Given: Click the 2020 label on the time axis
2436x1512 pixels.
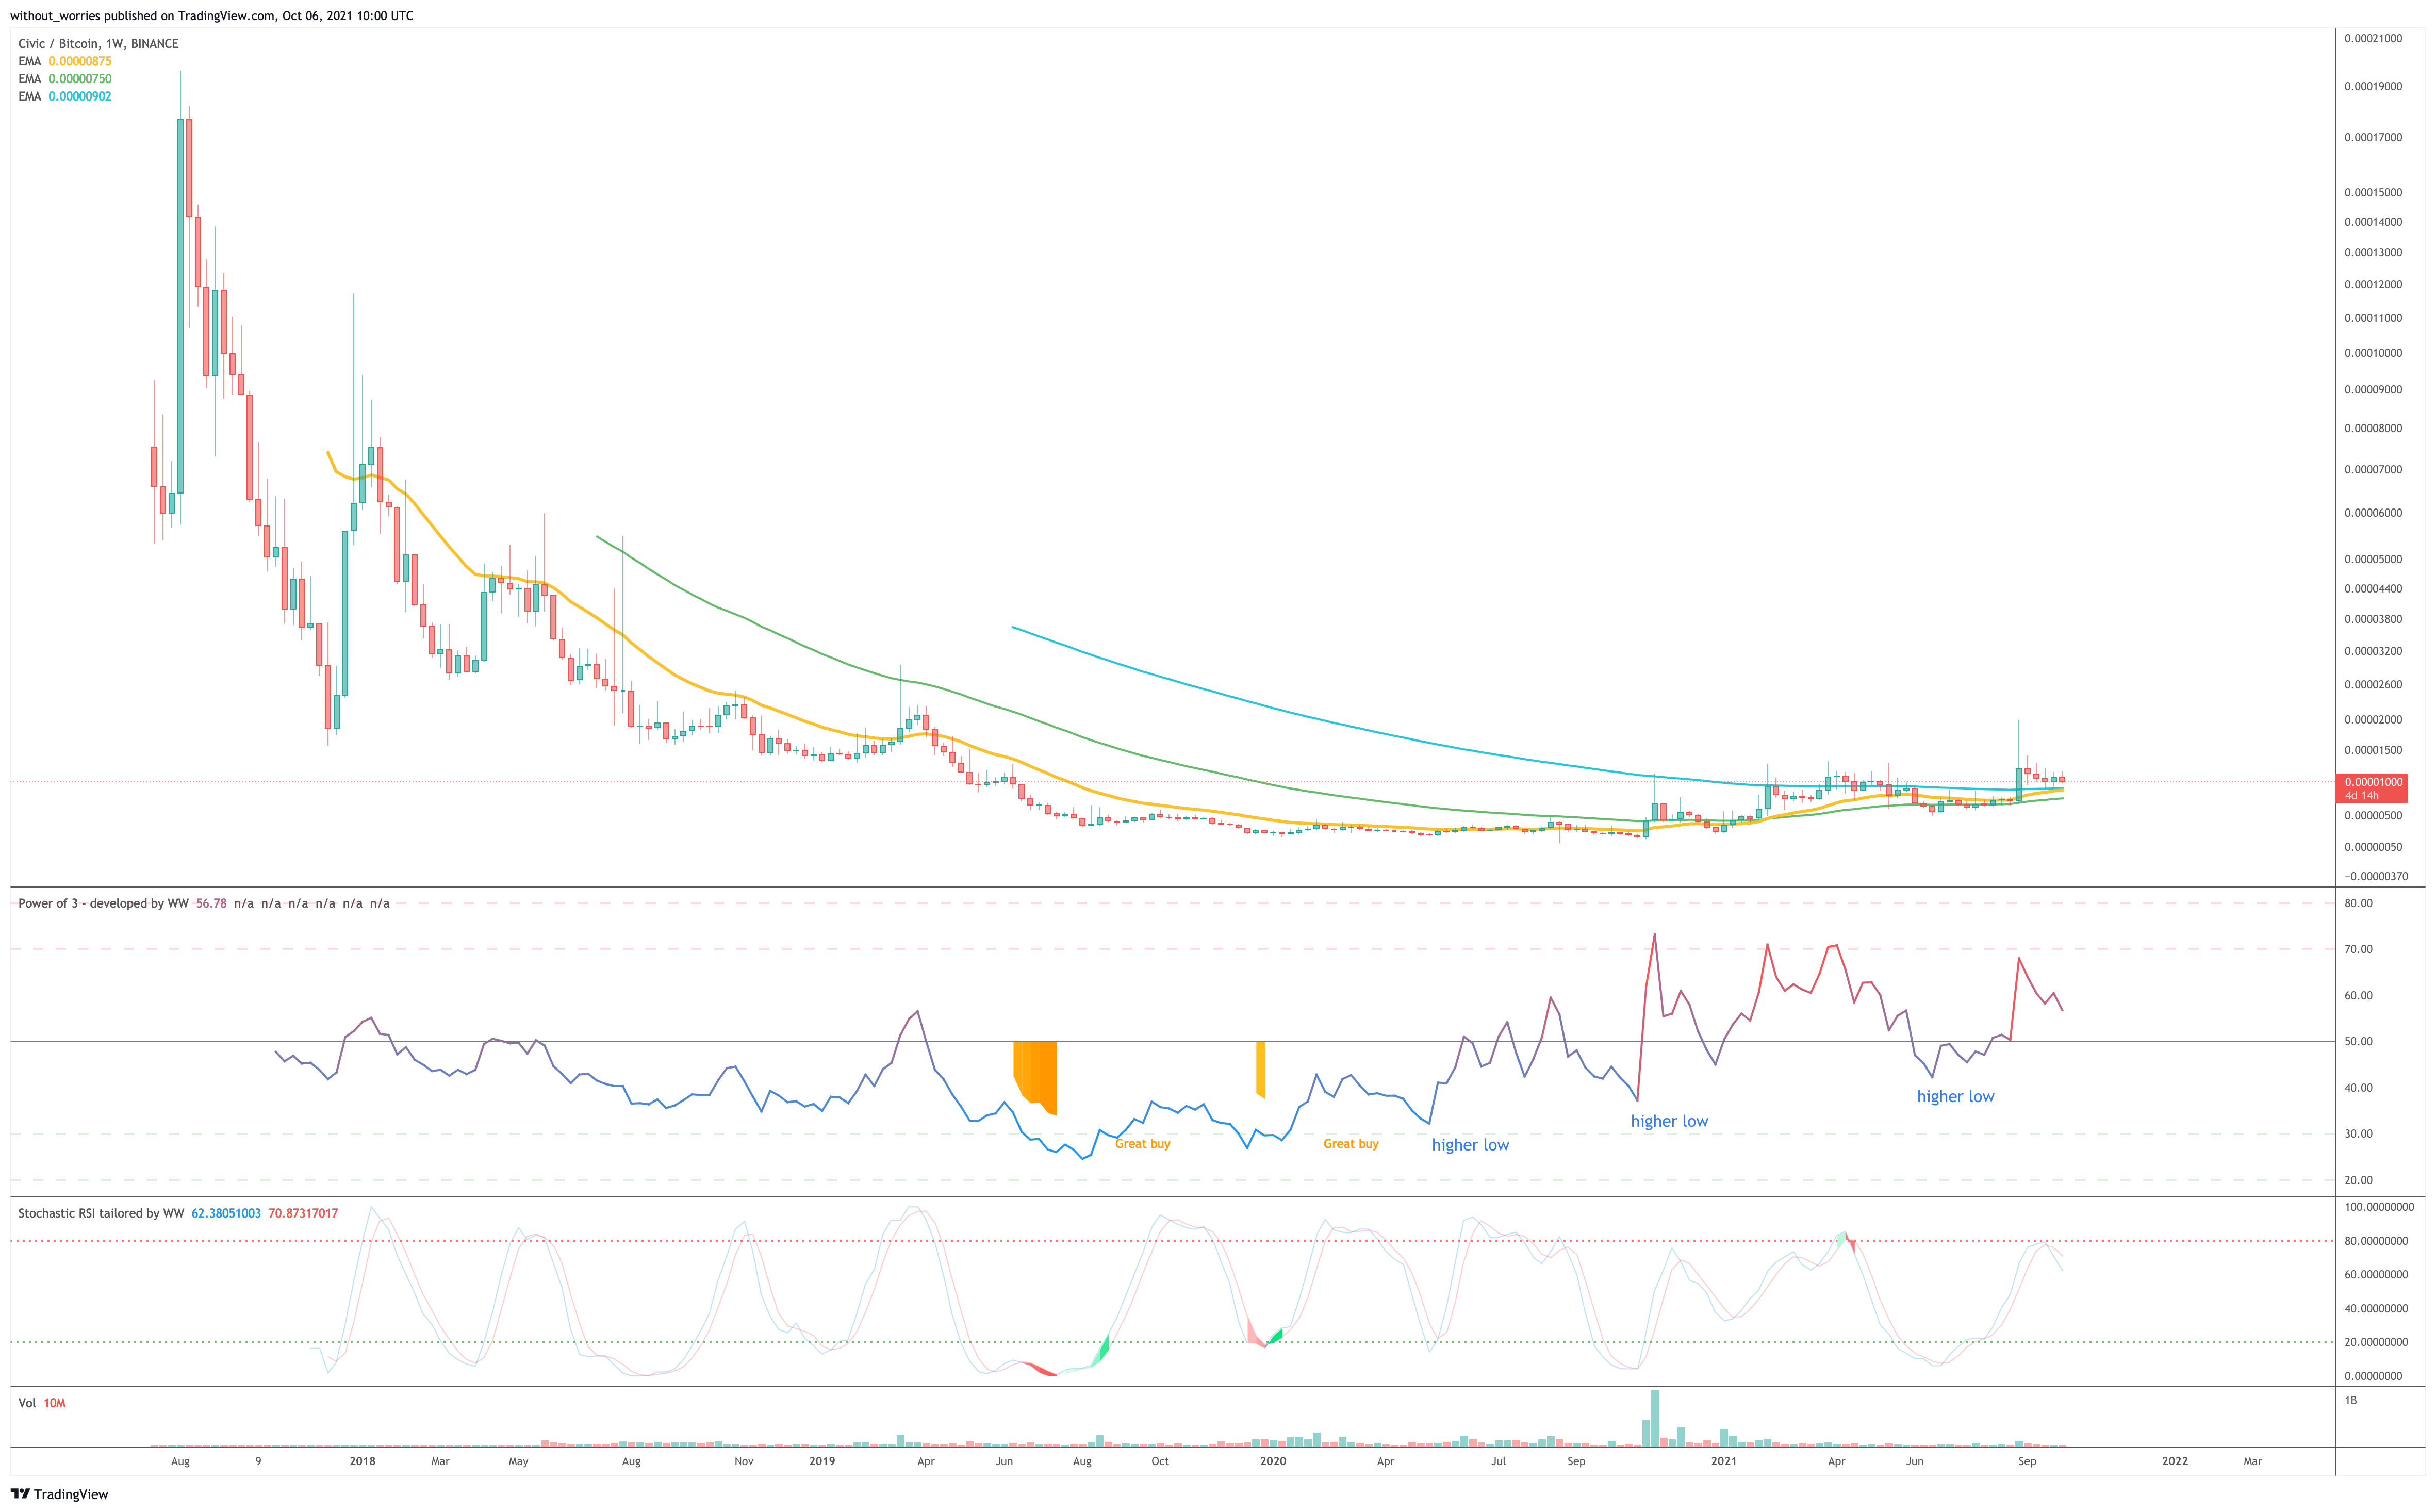Looking at the screenshot, I should [1273, 1461].
